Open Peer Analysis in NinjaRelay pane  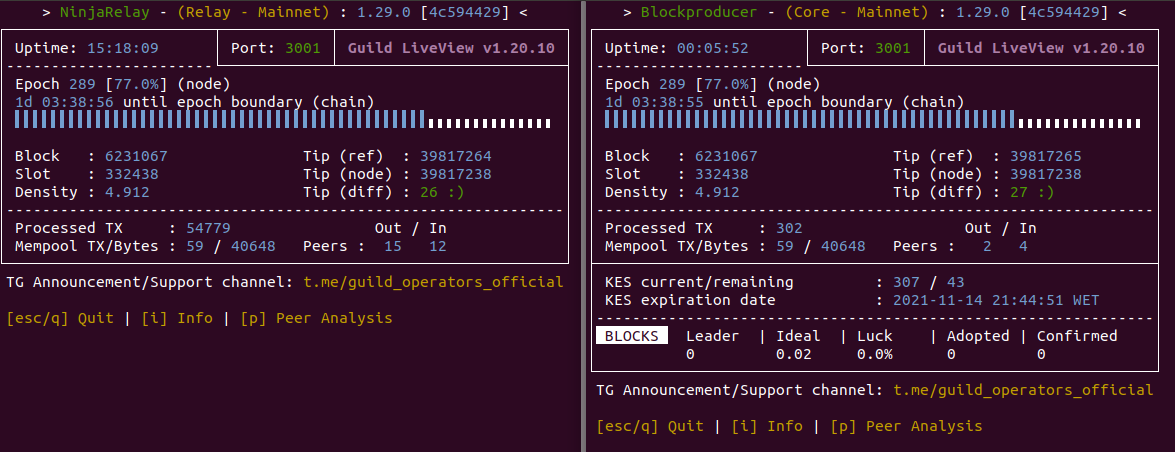click(x=316, y=318)
